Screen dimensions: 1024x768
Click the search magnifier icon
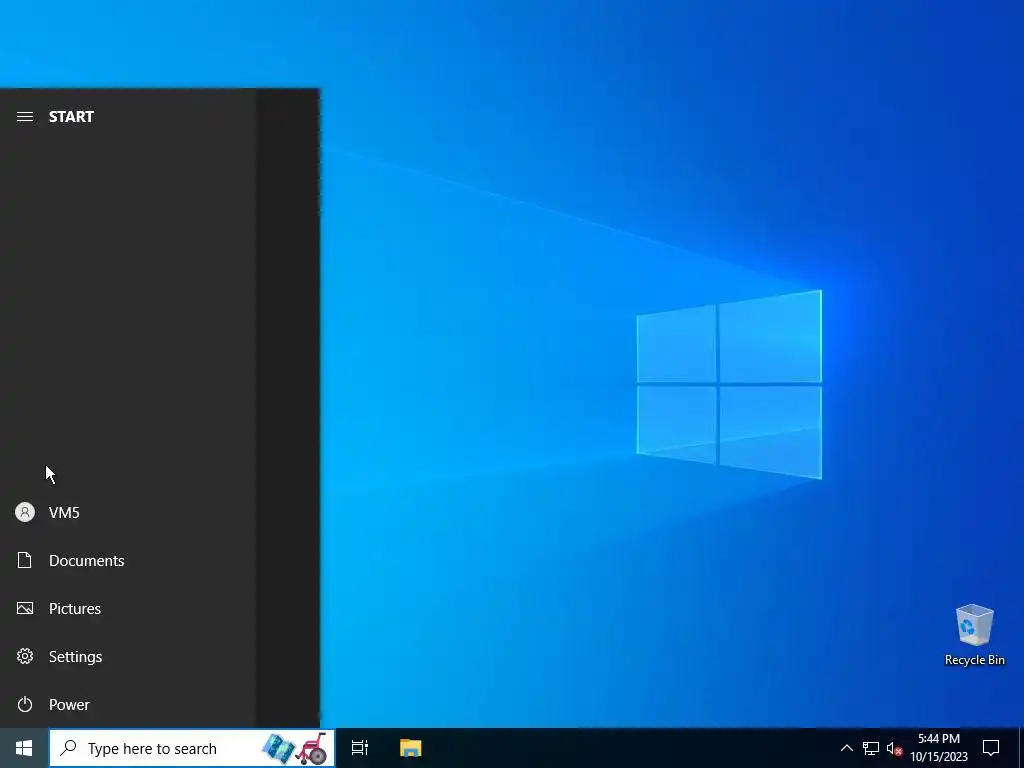pyautogui.click(x=68, y=748)
